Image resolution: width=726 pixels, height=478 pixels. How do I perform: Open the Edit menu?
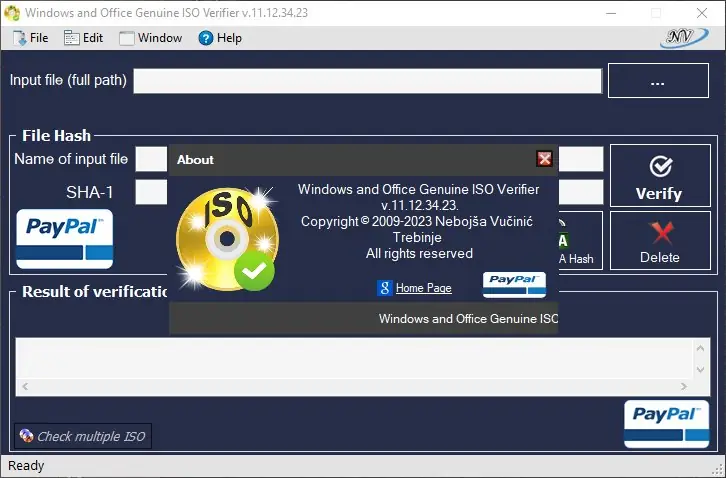[84, 38]
